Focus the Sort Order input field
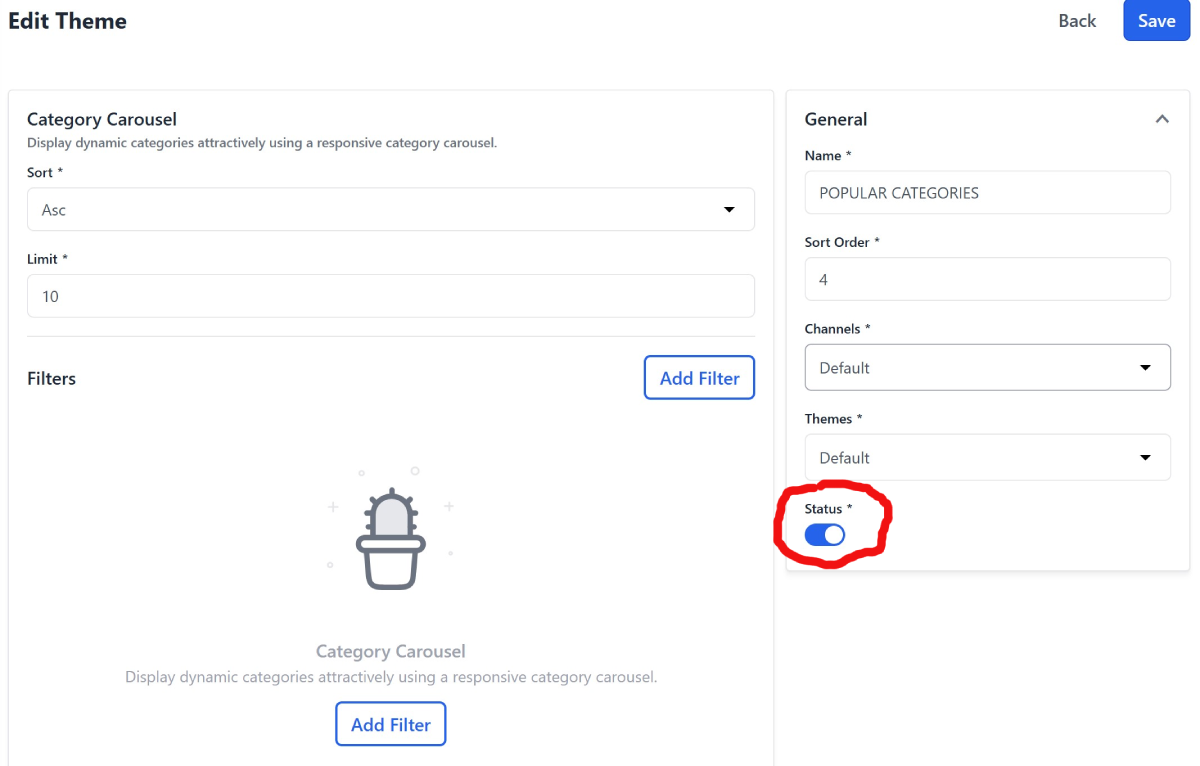Viewport: 1200px width, 766px height. (987, 280)
